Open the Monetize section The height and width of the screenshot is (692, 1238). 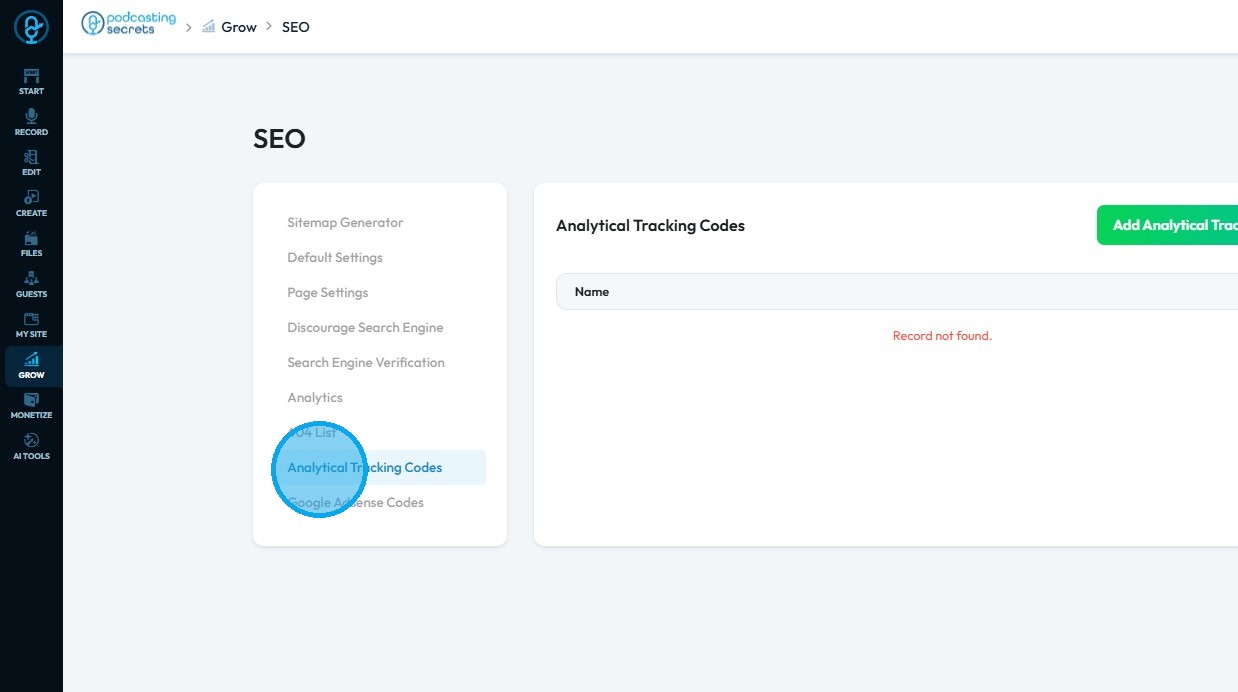[31, 405]
